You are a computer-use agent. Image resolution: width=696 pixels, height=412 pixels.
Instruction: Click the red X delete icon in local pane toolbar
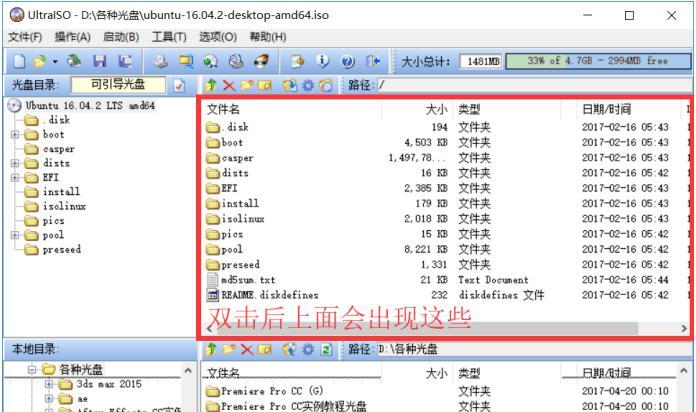247,350
